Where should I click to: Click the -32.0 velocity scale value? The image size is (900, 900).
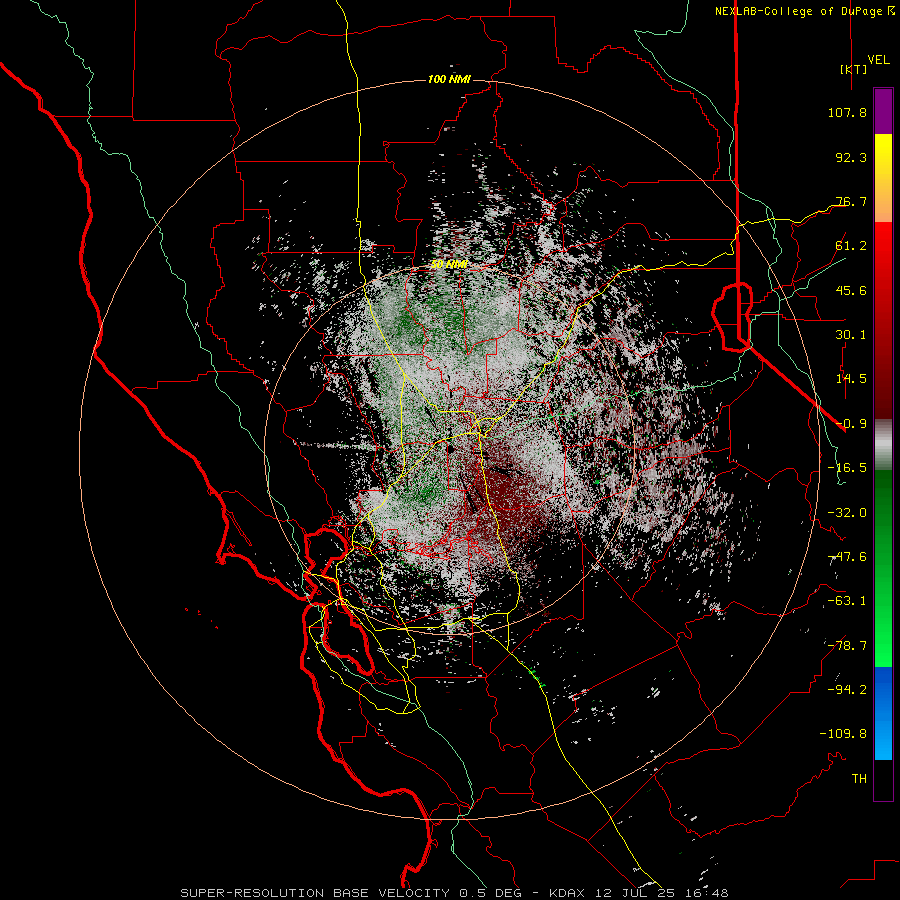(x=847, y=513)
